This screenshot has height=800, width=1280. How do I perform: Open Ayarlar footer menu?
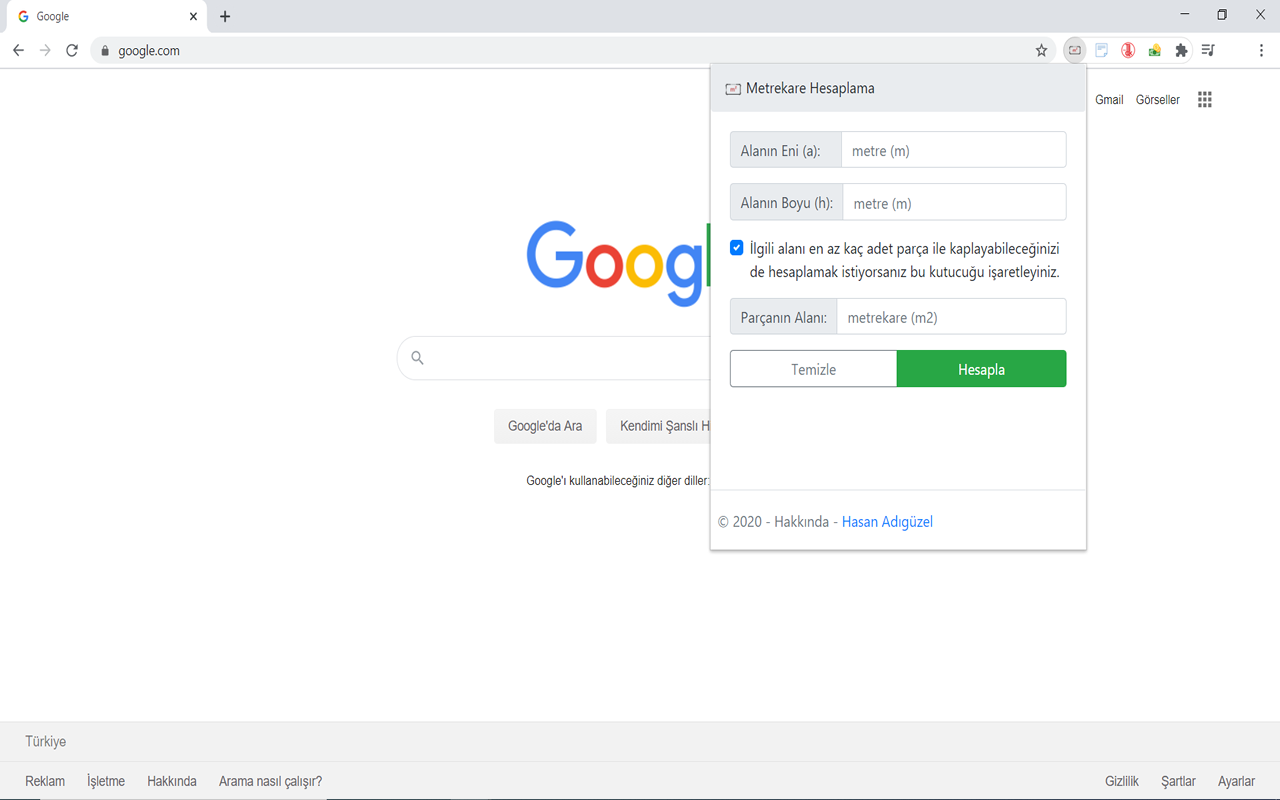pyautogui.click(x=1236, y=781)
